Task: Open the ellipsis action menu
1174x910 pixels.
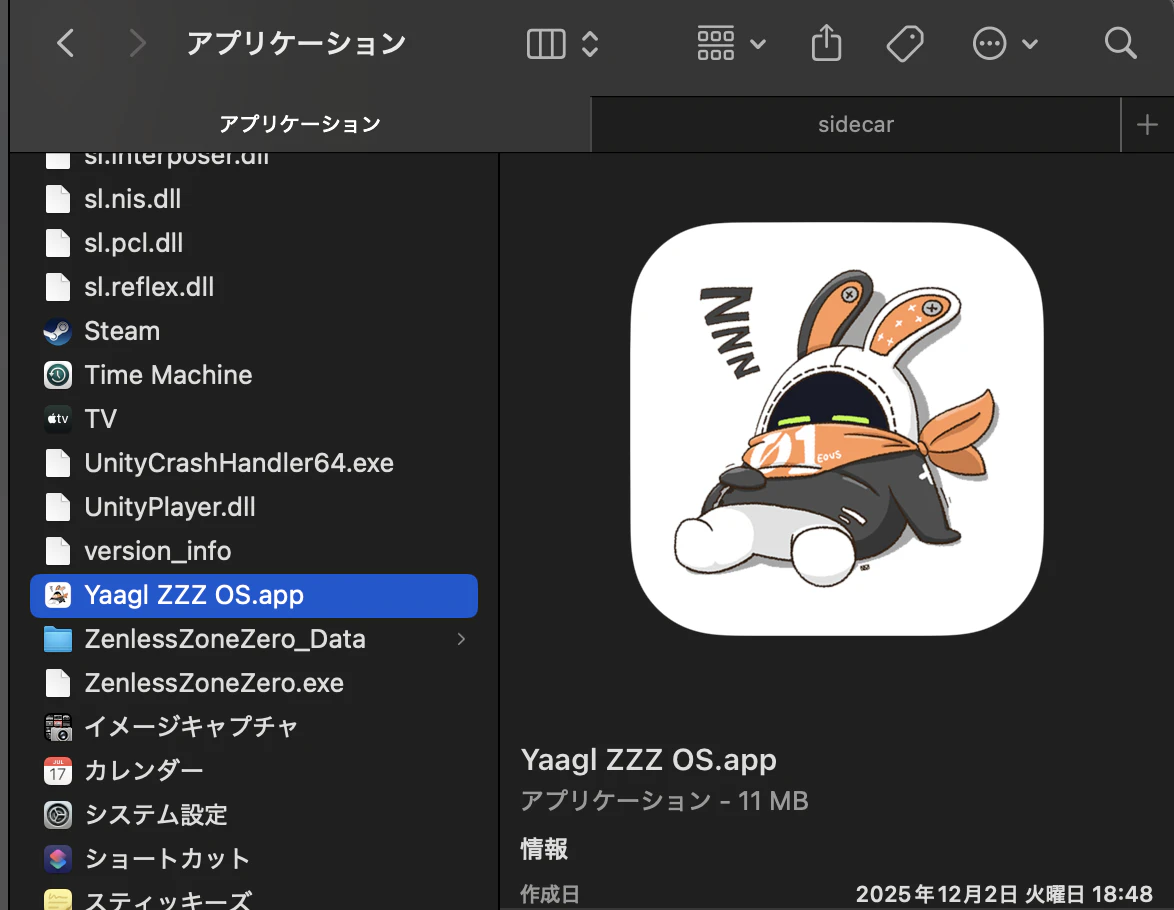Action: pyautogui.click(x=1005, y=43)
